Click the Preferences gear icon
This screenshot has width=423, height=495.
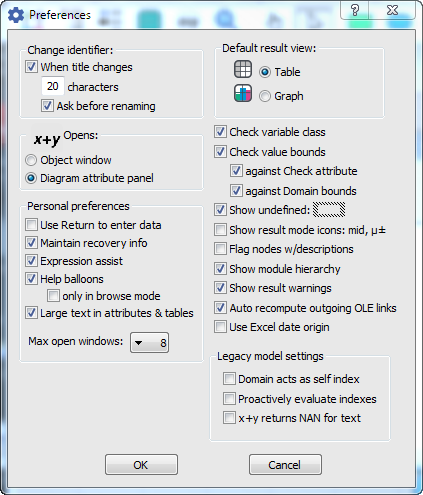[x=16, y=15]
